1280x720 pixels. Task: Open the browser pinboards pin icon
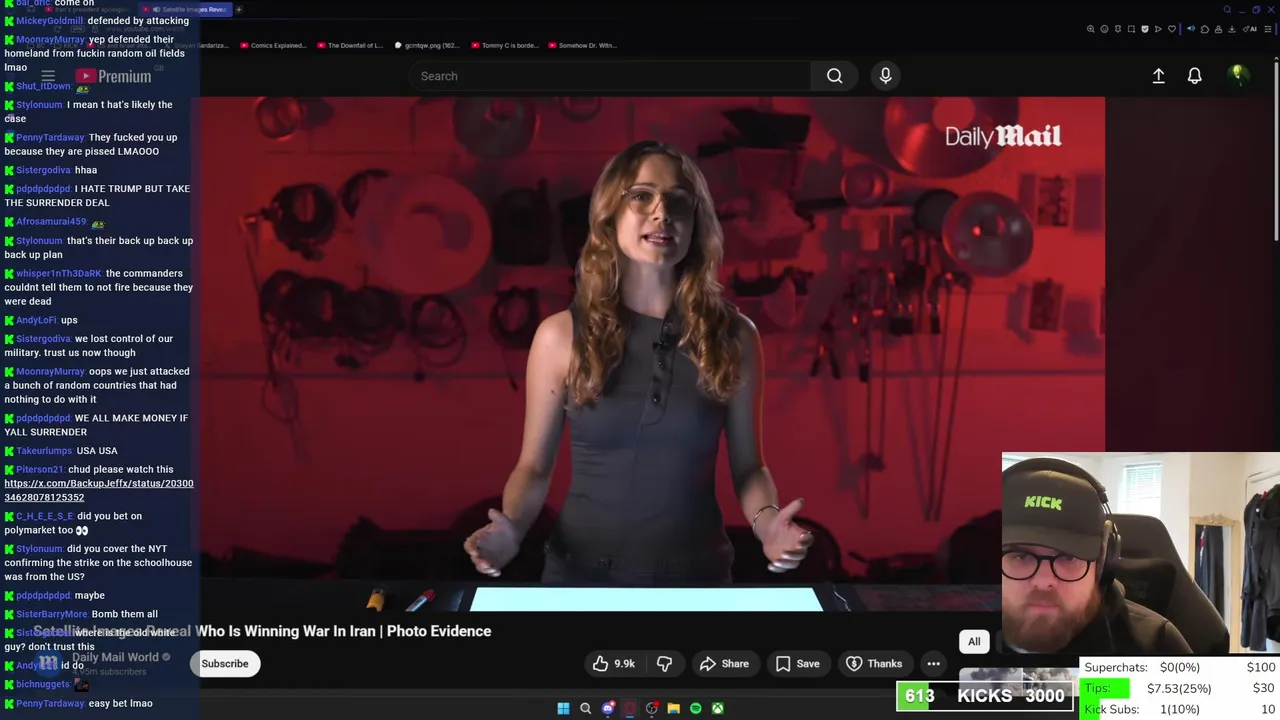coord(1118,29)
